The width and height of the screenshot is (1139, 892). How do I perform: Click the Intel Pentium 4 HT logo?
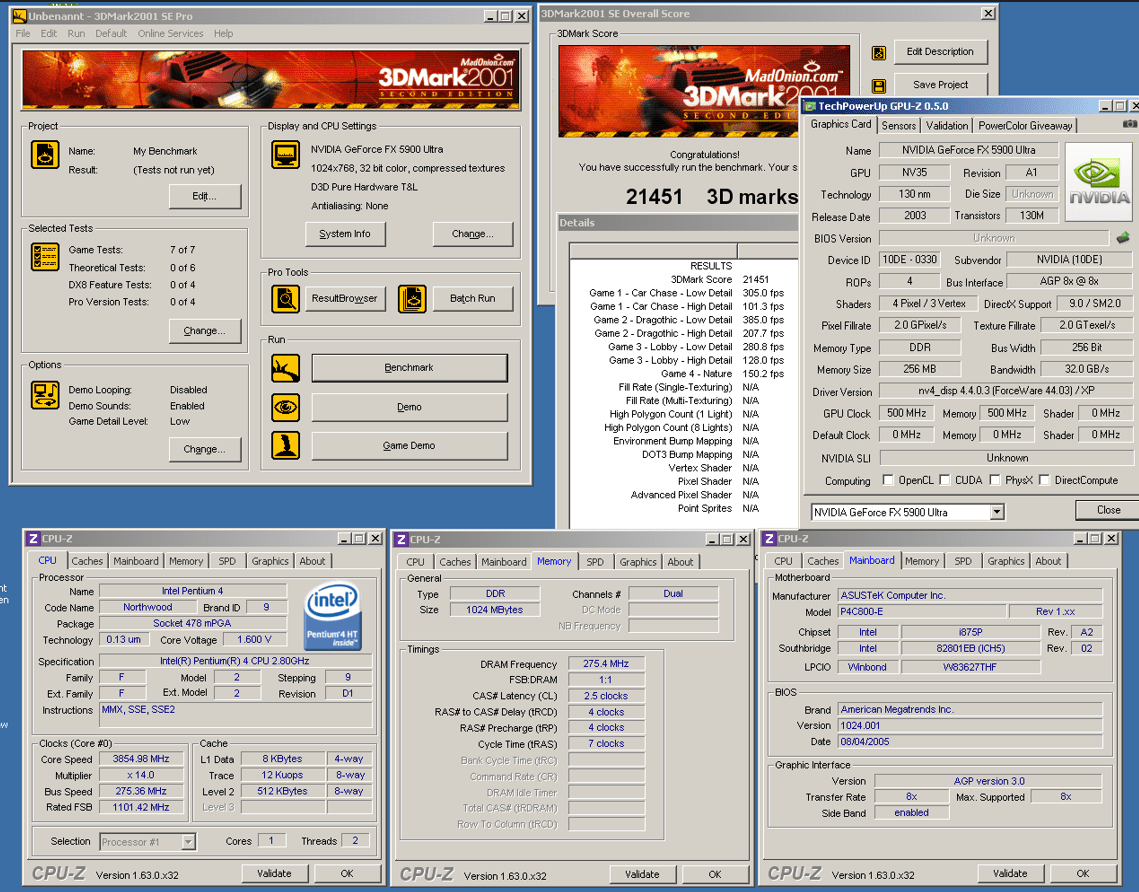(x=333, y=617)
